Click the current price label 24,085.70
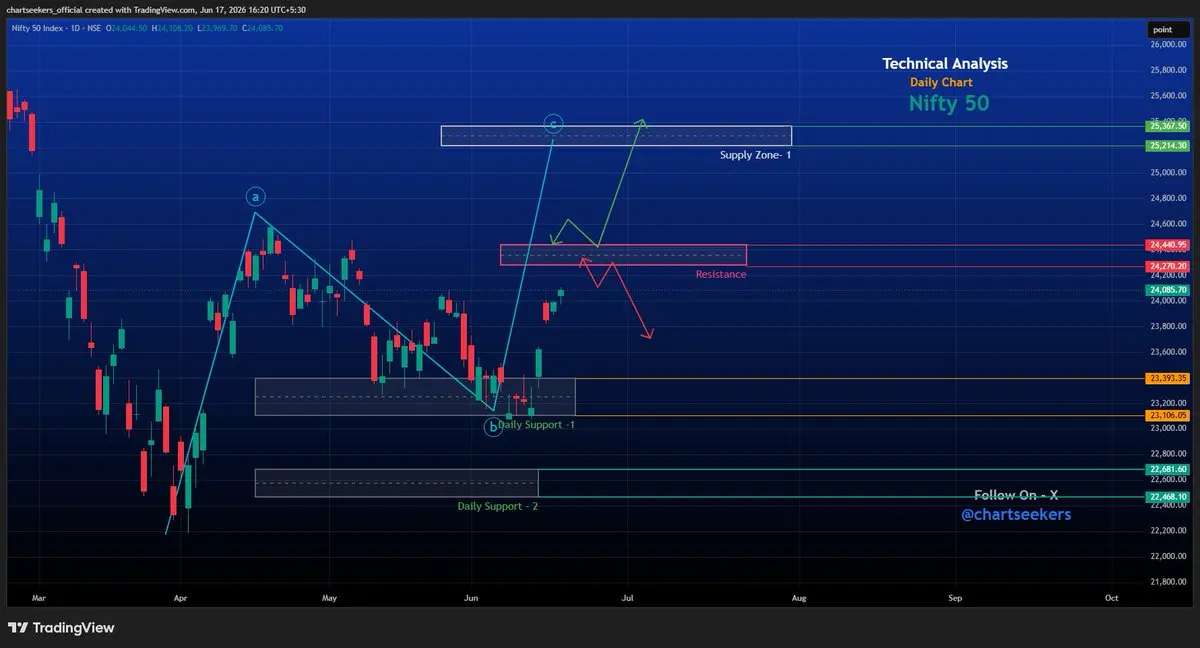The width and height of the screenshot is (1200, 648). 1168,290
